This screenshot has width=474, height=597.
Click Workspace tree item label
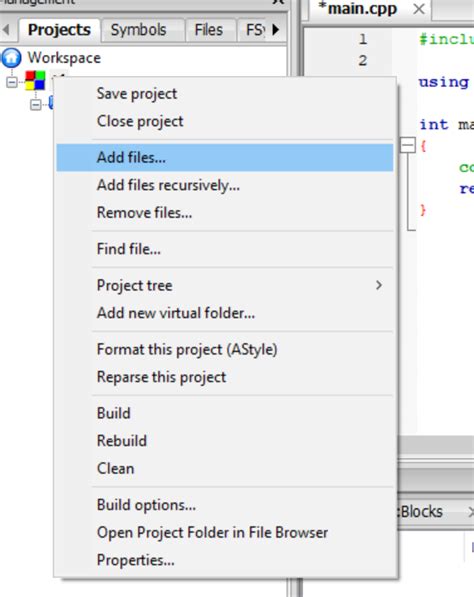pyautogui.click(x=64, y=58)
